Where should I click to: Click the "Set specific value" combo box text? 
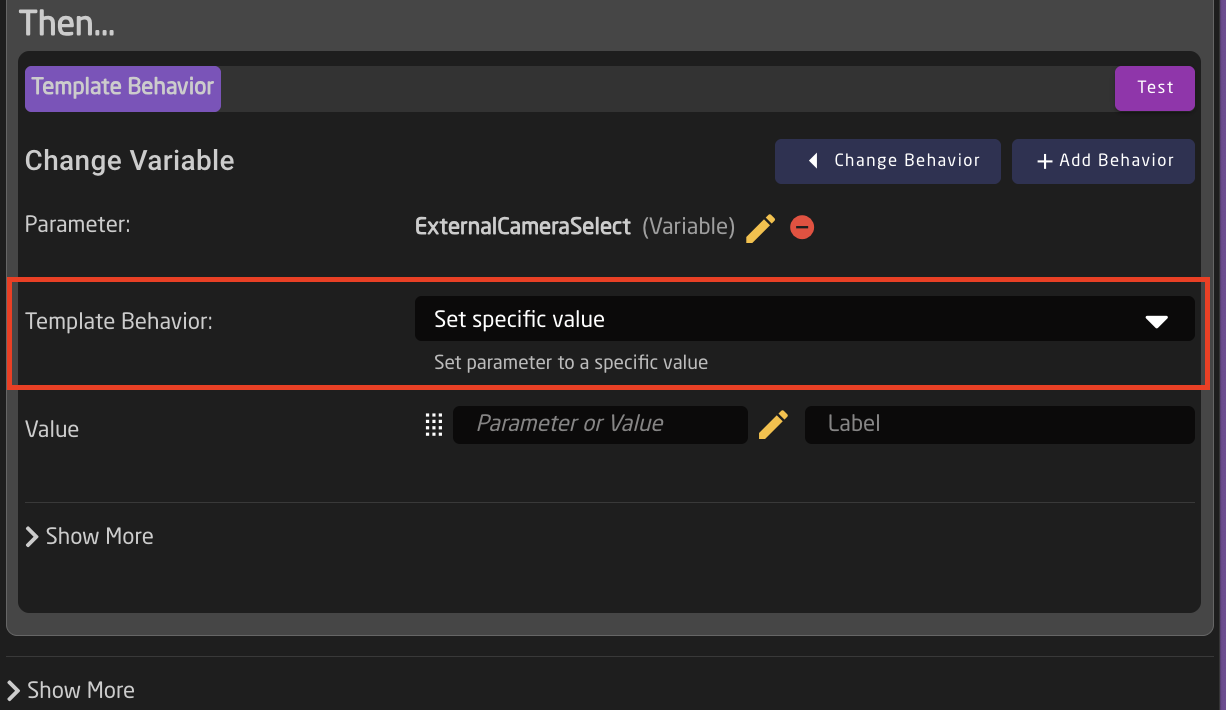pyautogui.click(x=520, y=320)
